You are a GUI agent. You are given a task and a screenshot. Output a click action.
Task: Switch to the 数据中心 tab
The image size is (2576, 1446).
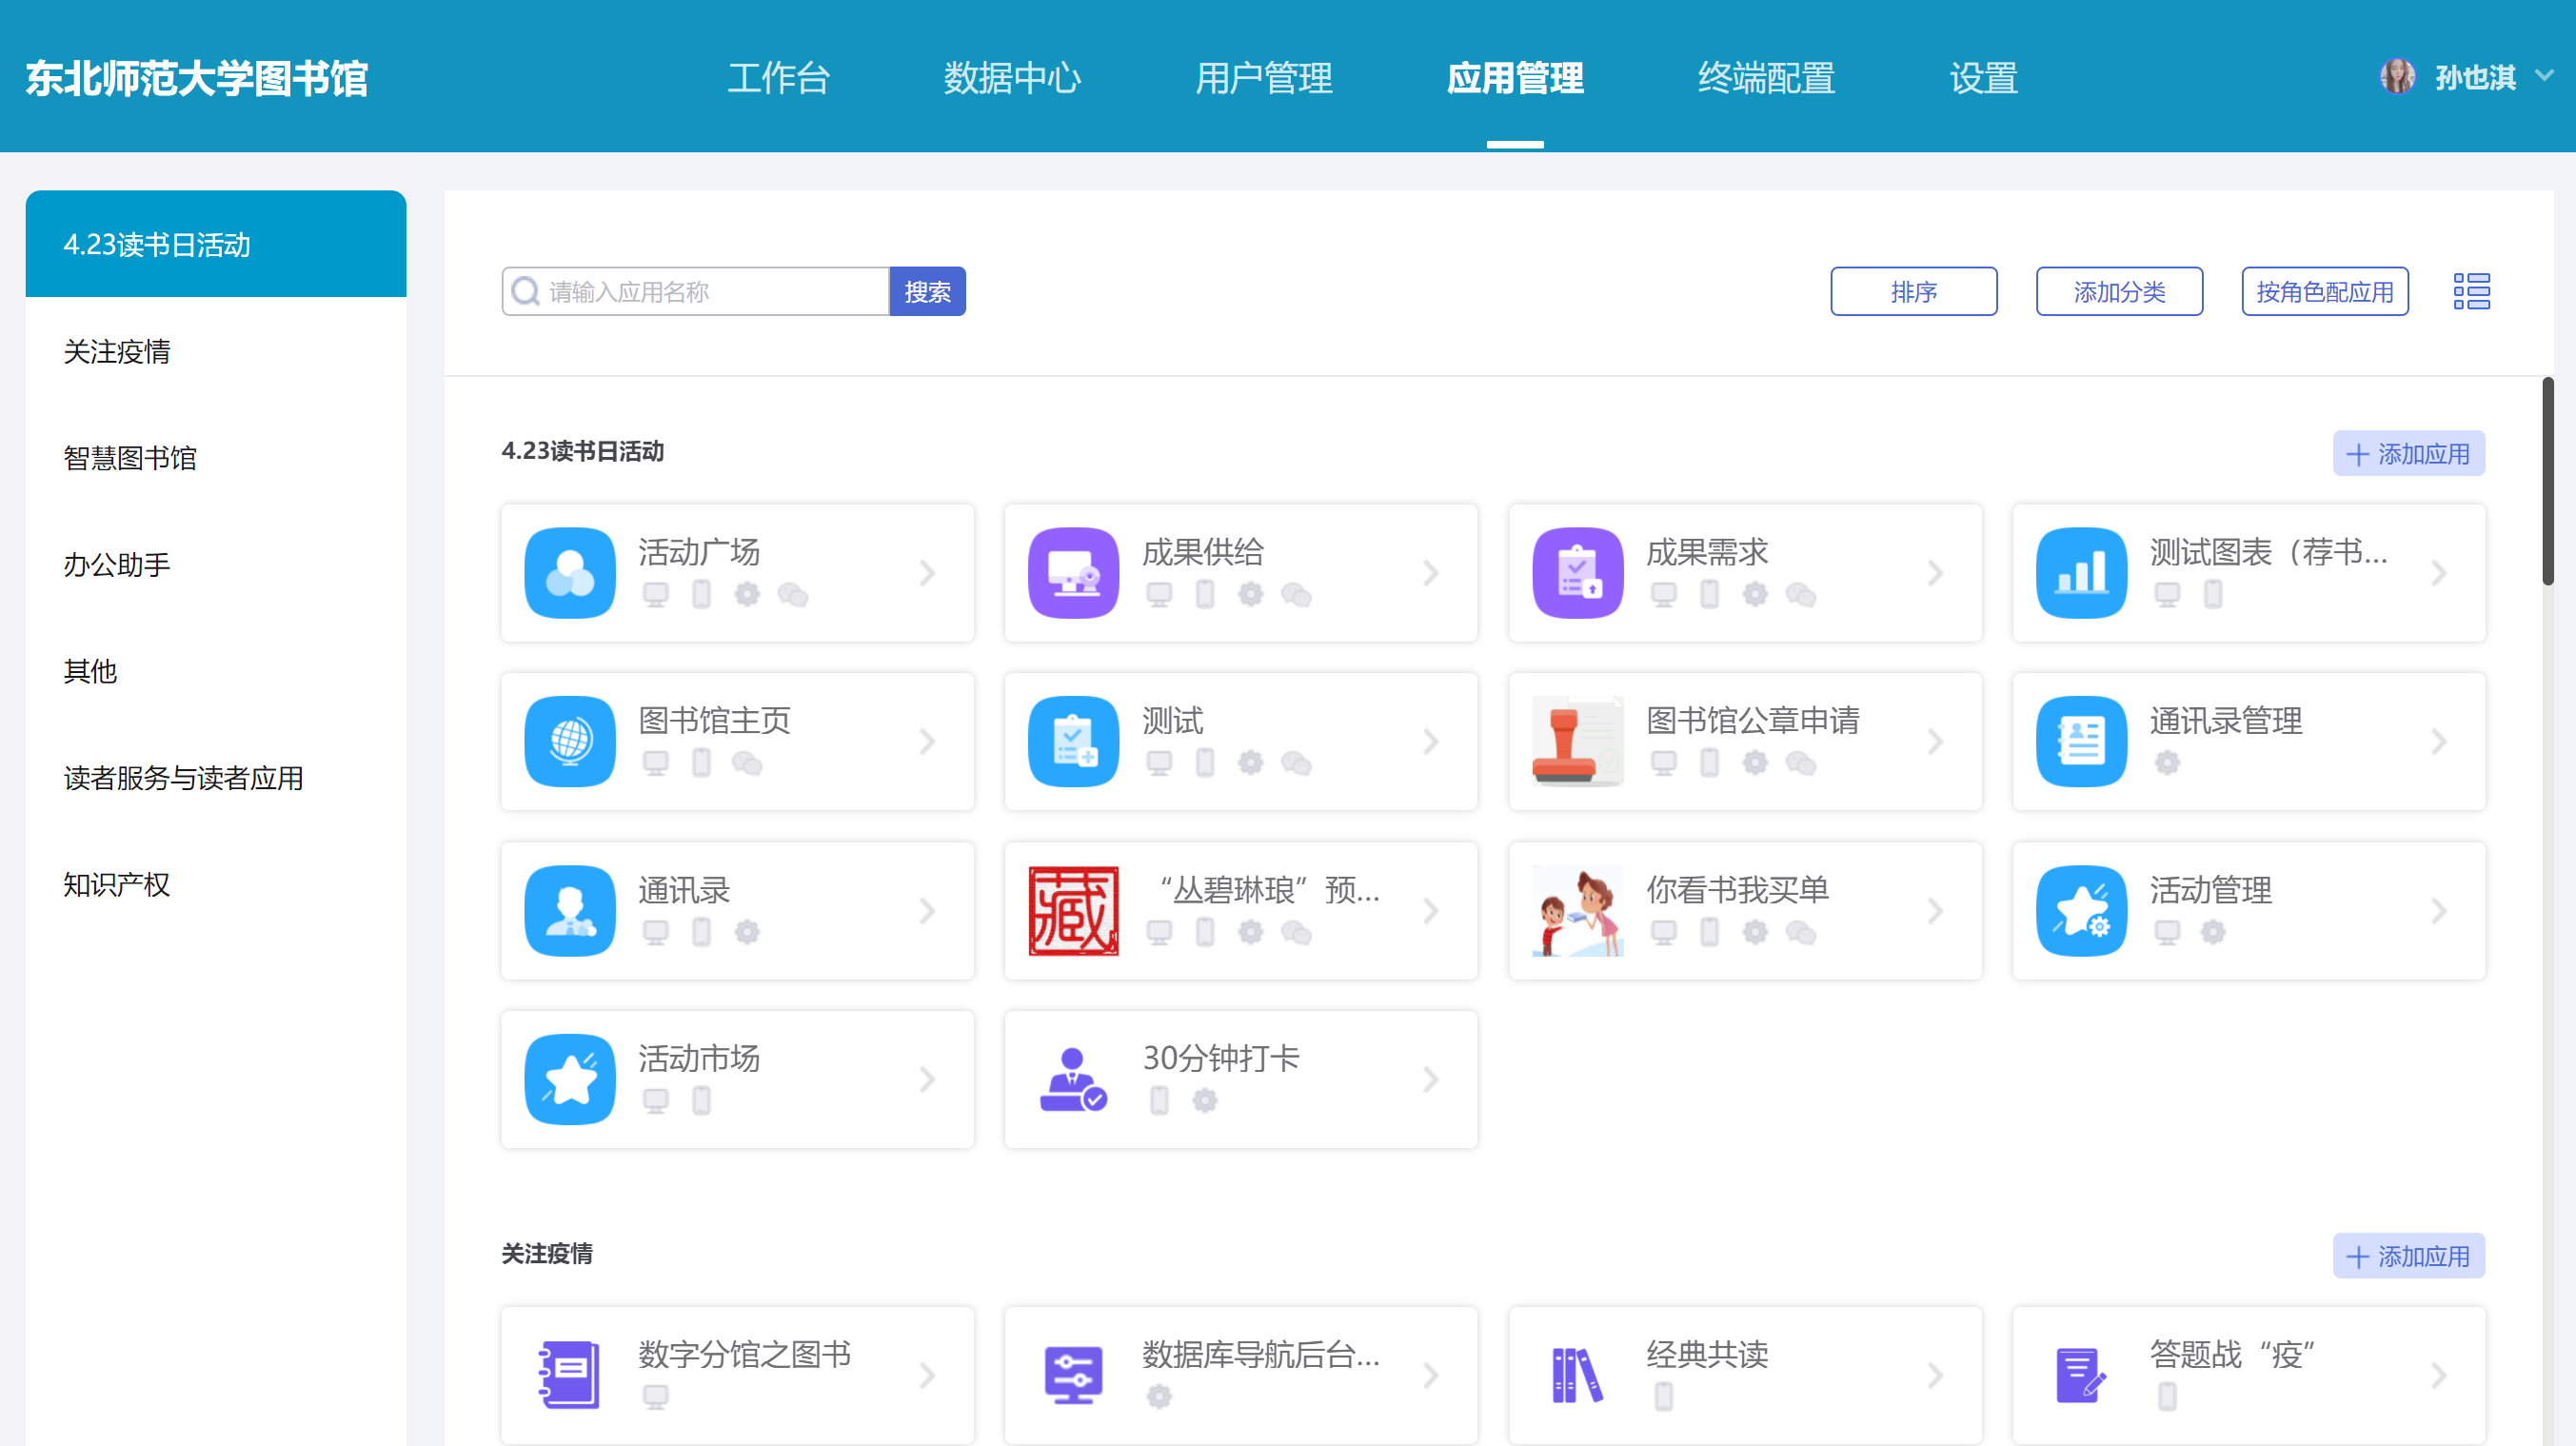pos(1012,78)
